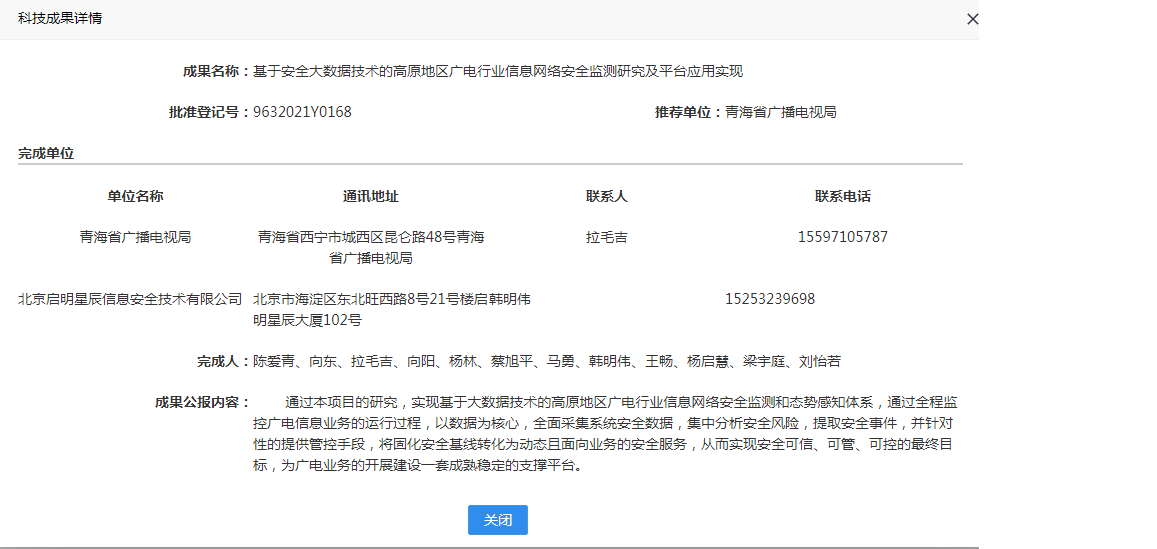Click the 成果公报内容 description paragraph
Screen dimensions: 1157x549
click(605, 434)
